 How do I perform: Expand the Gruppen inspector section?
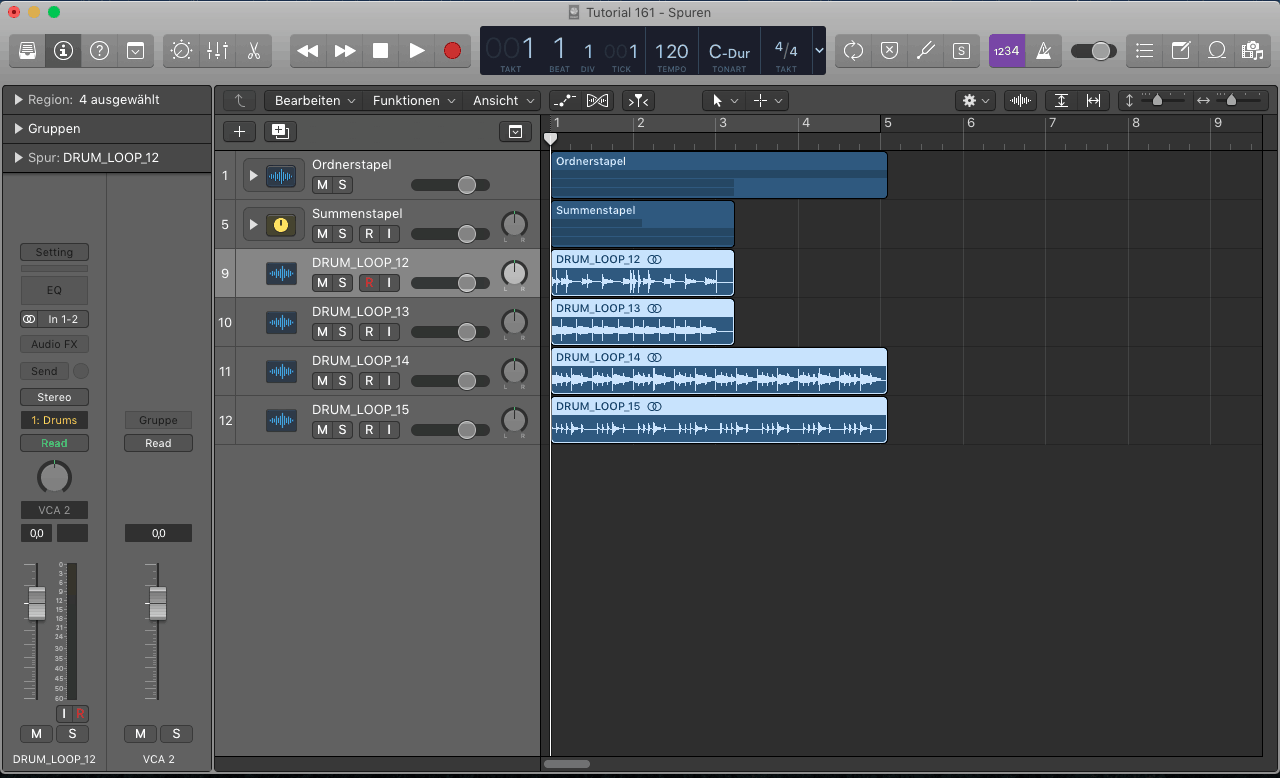19,129
